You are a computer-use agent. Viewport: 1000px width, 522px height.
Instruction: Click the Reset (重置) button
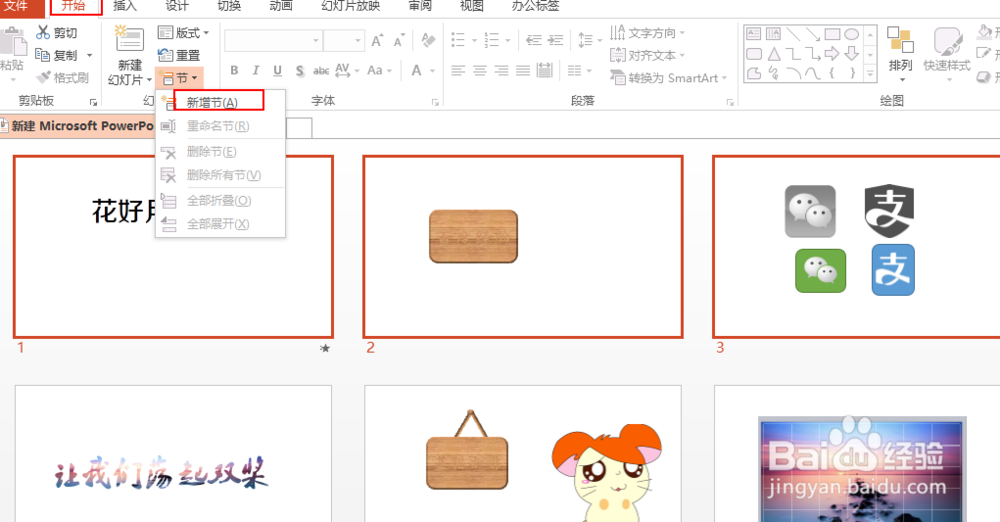pyautogui.click(x=179, y=56)
